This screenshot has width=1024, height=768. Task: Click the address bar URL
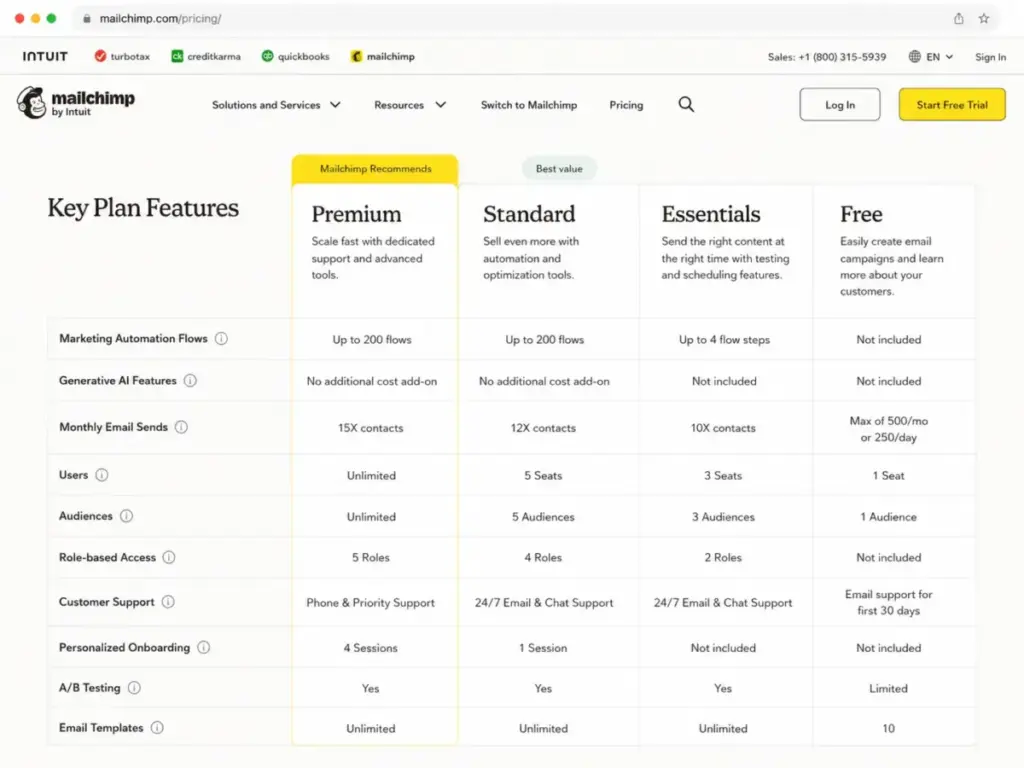(160, 18)
